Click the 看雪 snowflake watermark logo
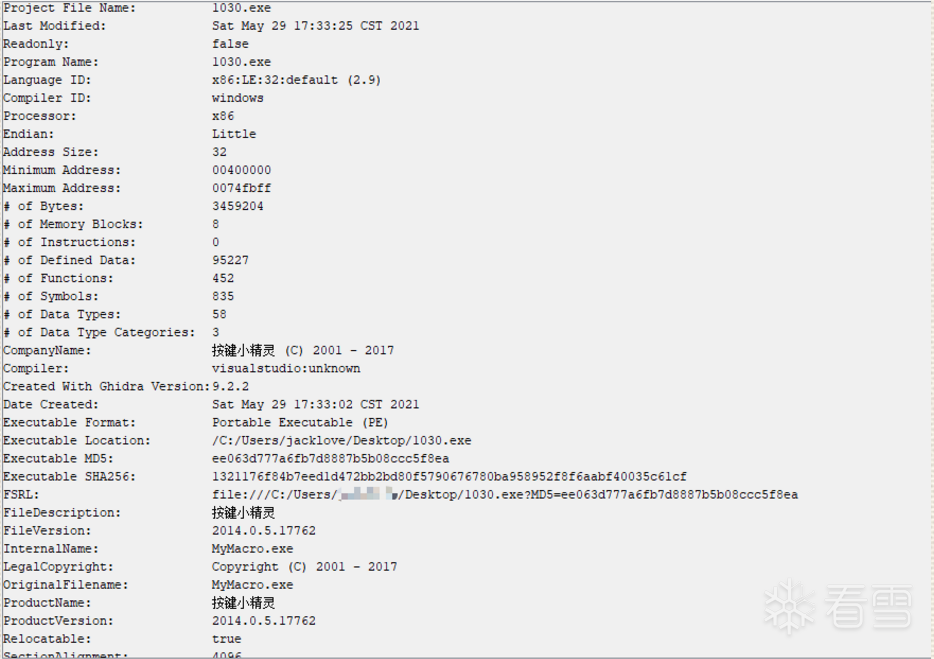Screen dimensions: 934x659 click(x=788, y=607)
